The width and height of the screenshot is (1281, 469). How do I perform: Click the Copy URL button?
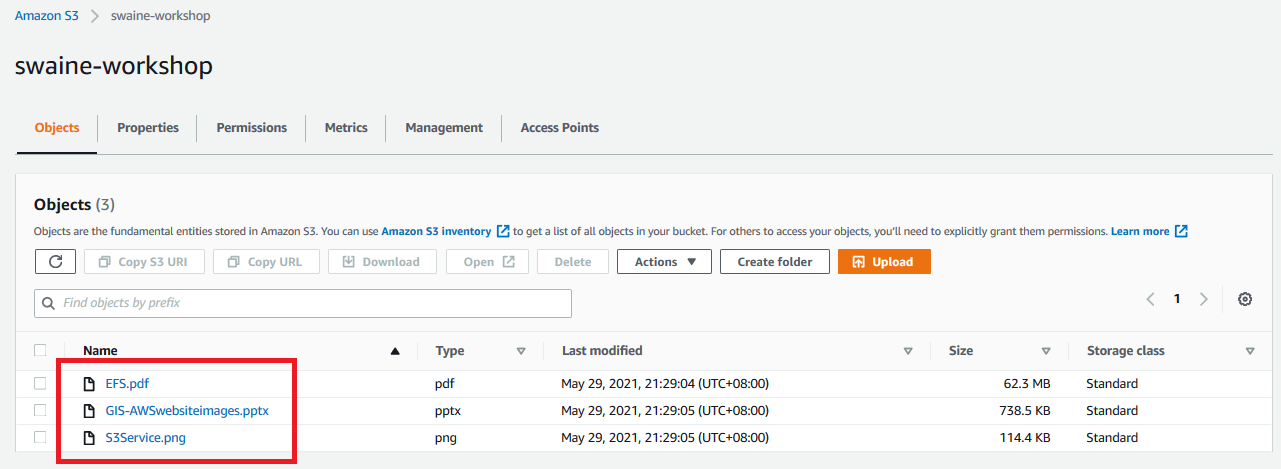pyautogui.click(x=265, y=262)
